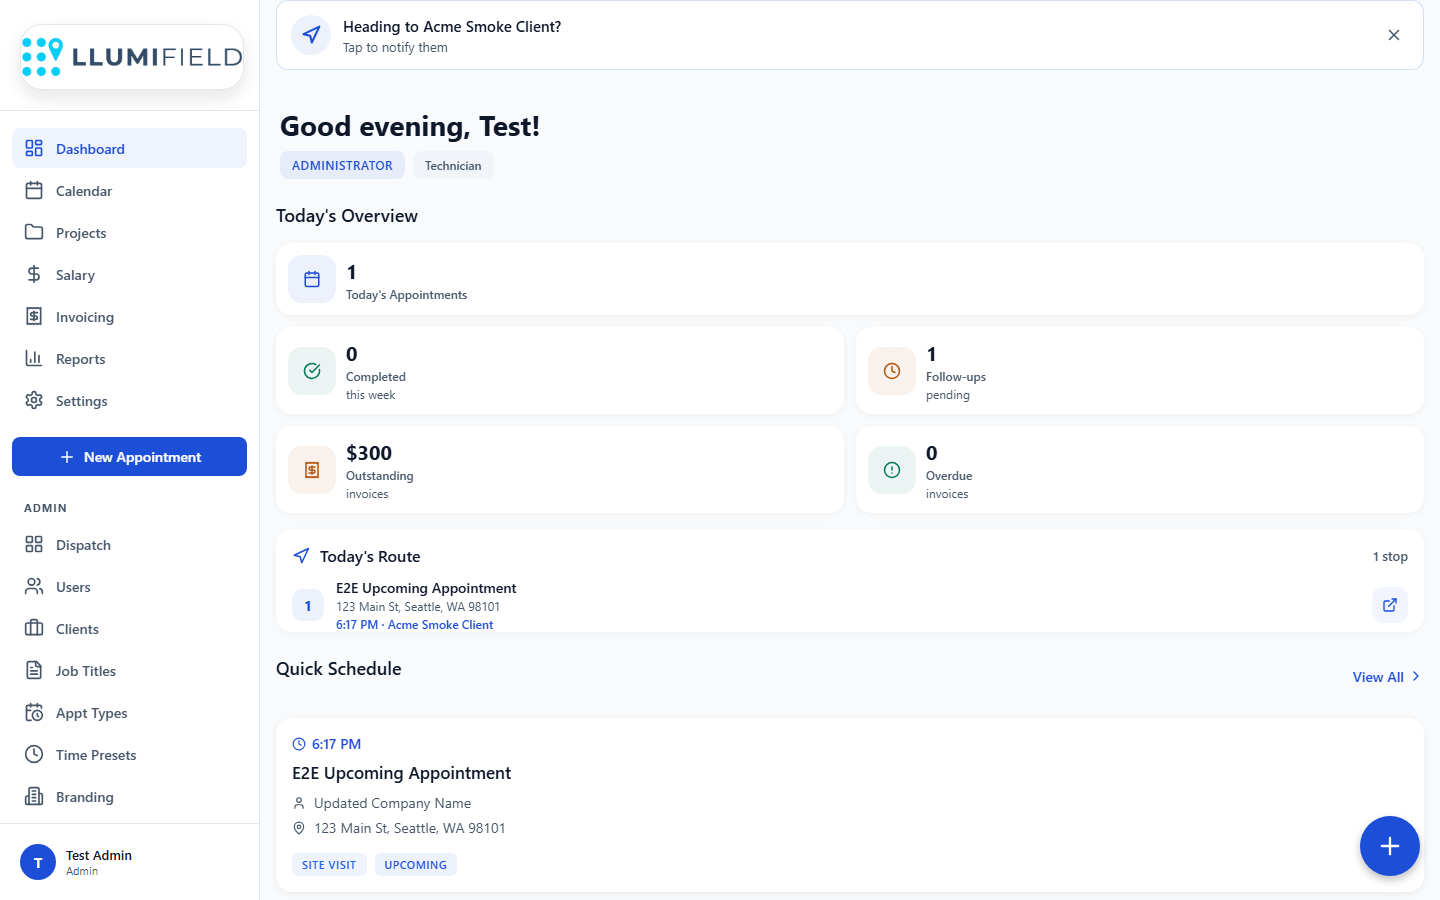Image resolution: width=1440 pixels, height=900 pixels.
Task: Open E2E Upcoming Appointment schedule card
Action: click(x=850, y=805)
